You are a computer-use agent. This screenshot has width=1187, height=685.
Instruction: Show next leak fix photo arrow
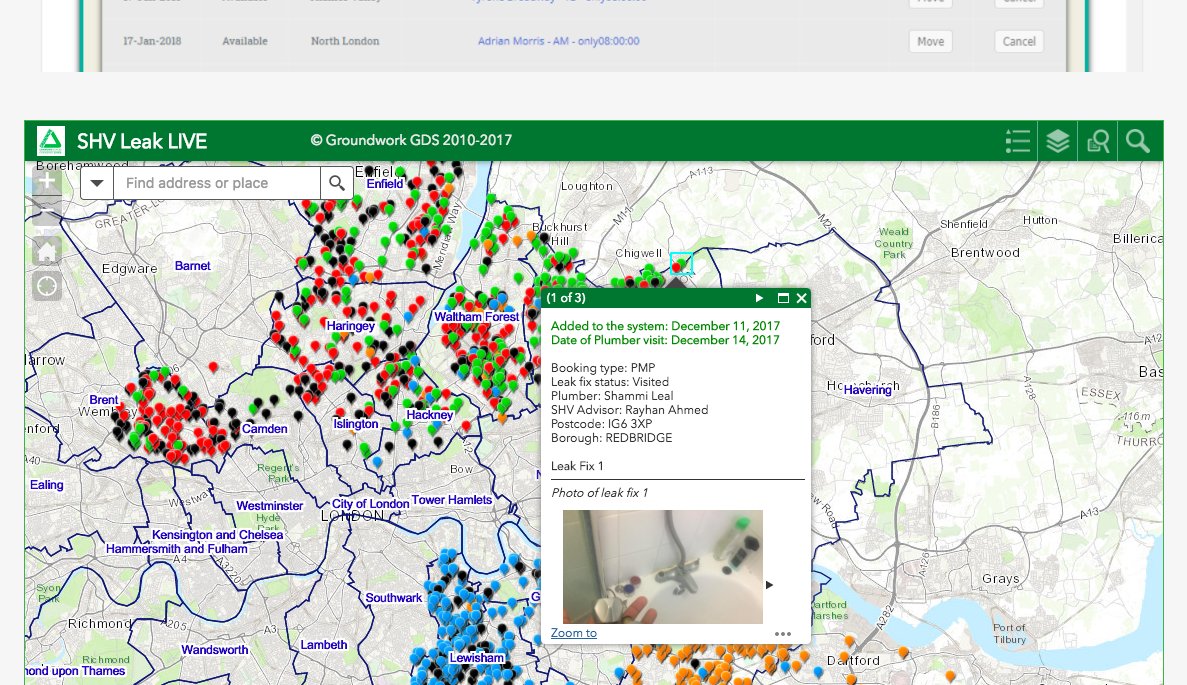tap(769, 585)
